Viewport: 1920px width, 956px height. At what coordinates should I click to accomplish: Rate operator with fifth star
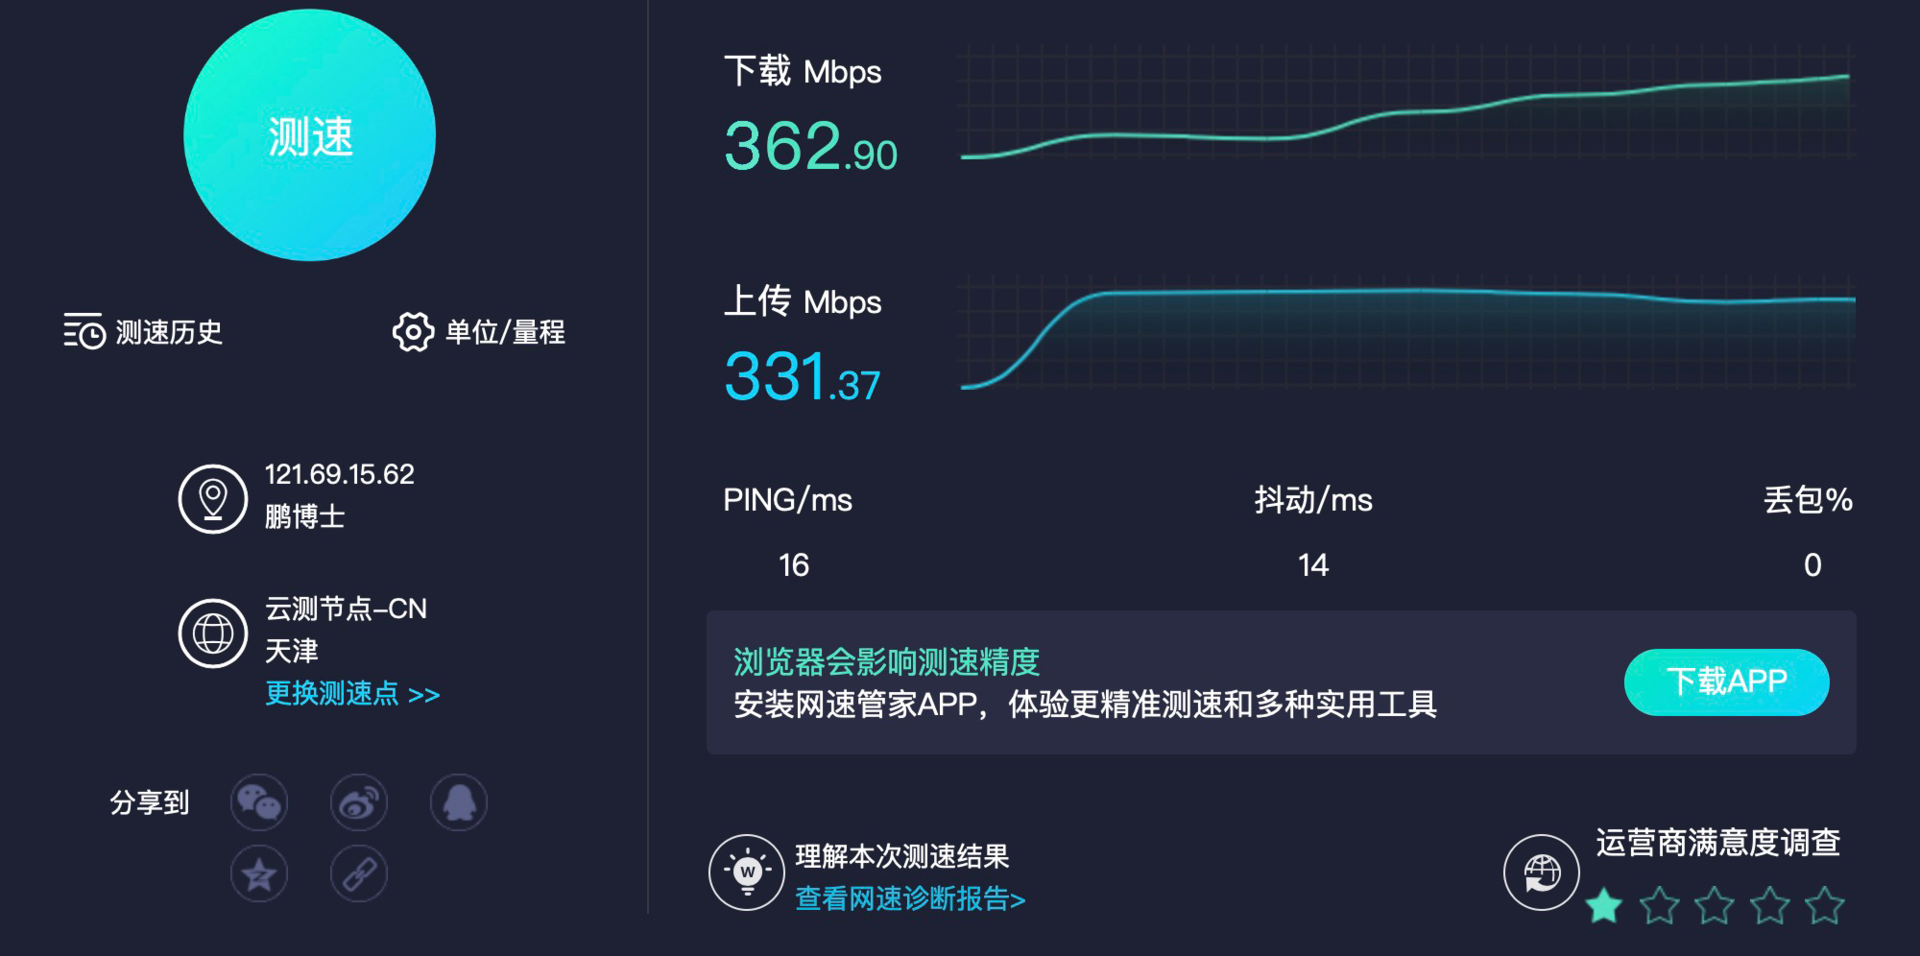point(1824,905)
